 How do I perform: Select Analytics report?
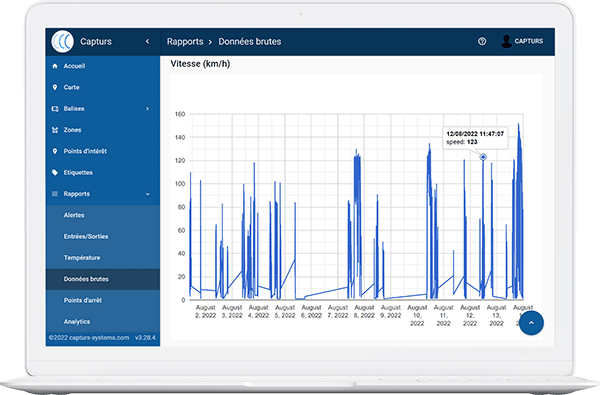coord(103,322)
